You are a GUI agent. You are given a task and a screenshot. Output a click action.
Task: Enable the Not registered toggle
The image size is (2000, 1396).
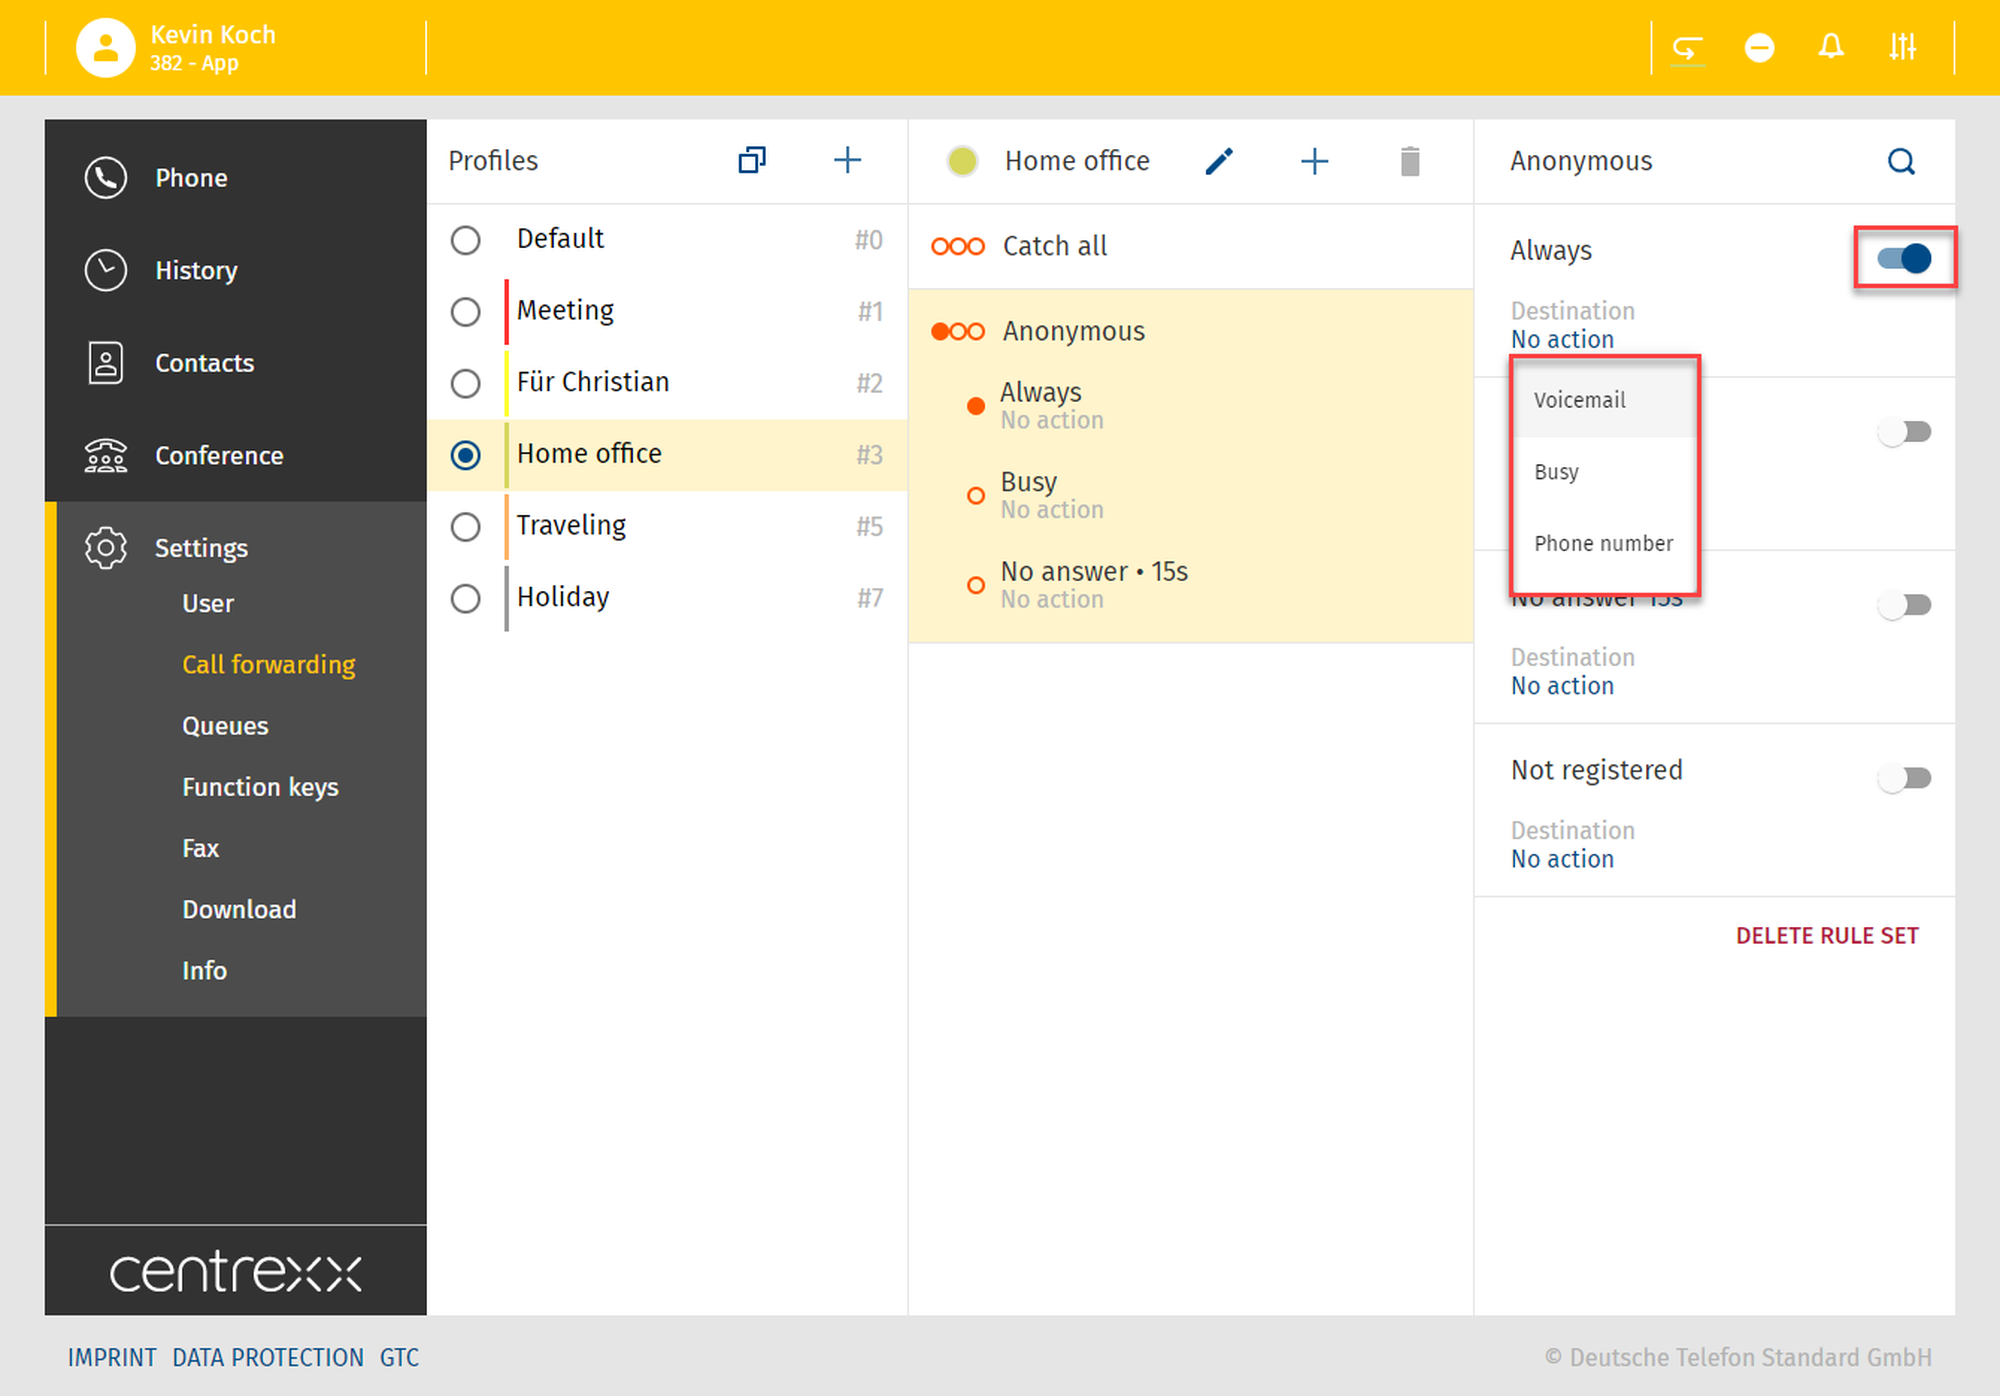1904,777
